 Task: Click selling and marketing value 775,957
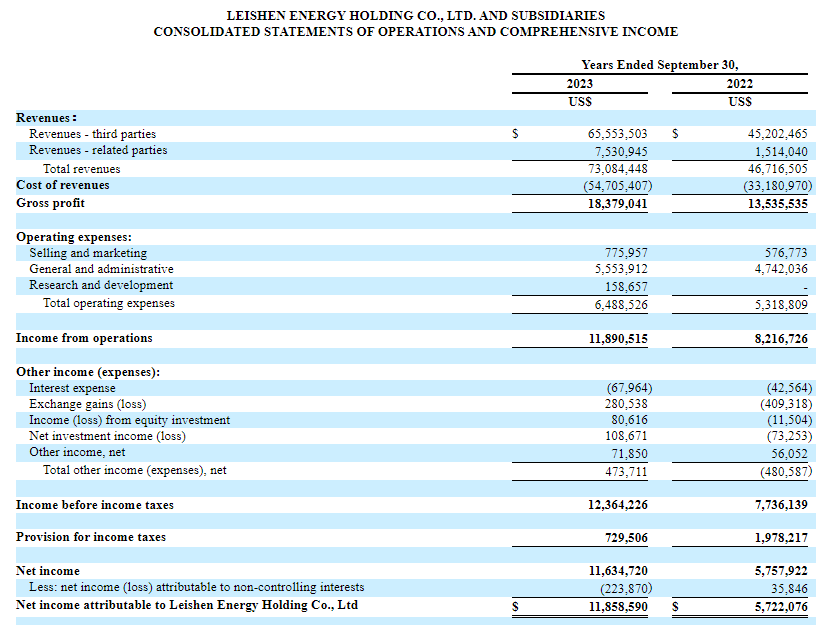626,253
